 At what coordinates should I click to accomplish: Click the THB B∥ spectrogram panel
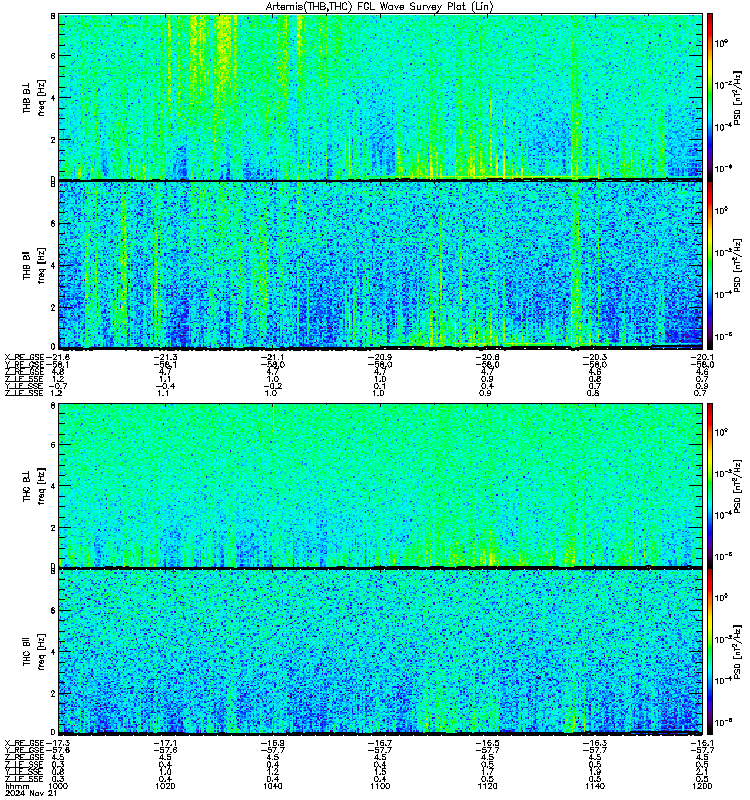click(381, 265)
